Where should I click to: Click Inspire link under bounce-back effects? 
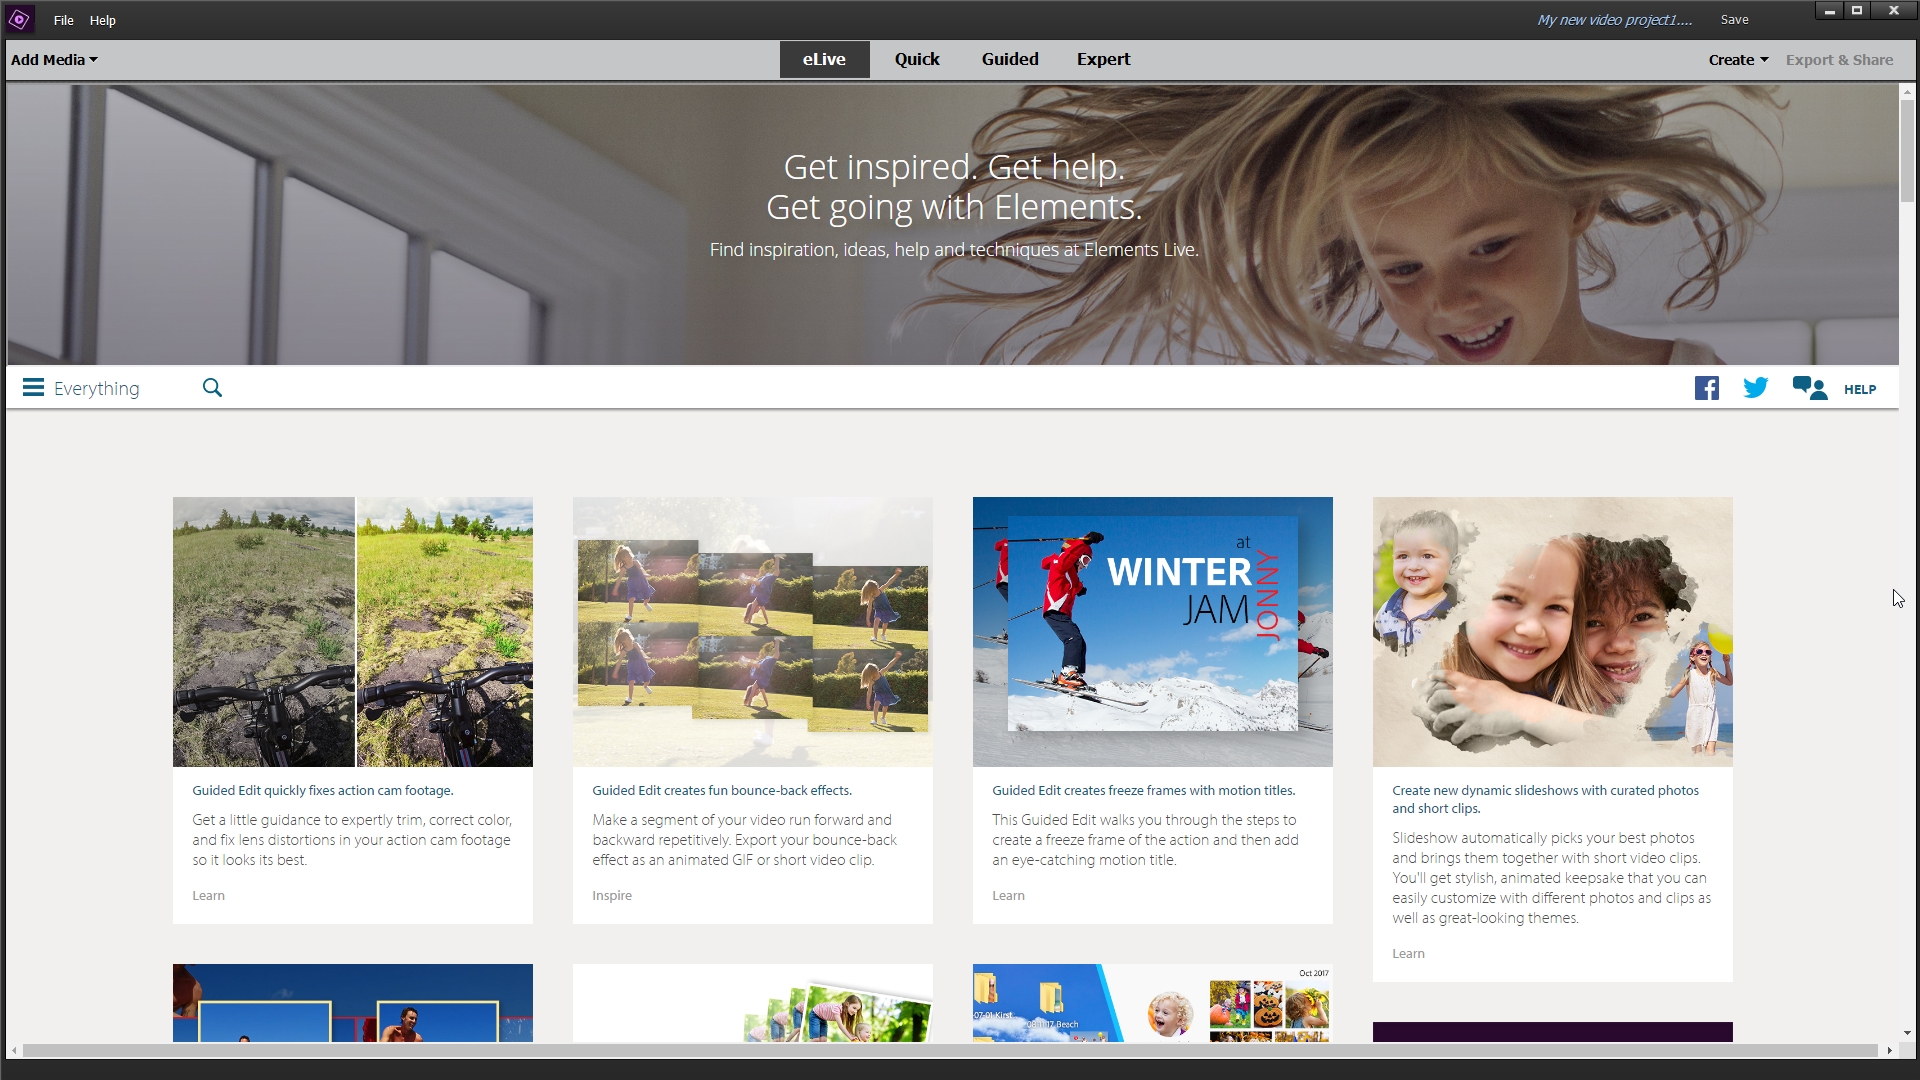coord(611,895)
